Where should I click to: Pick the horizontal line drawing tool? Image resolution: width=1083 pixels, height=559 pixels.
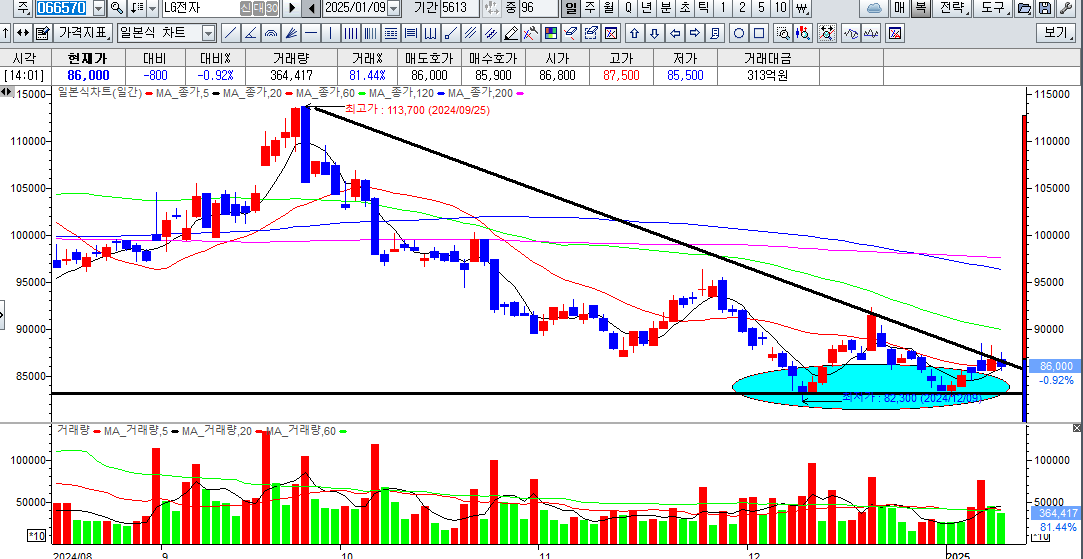point(310,33)
